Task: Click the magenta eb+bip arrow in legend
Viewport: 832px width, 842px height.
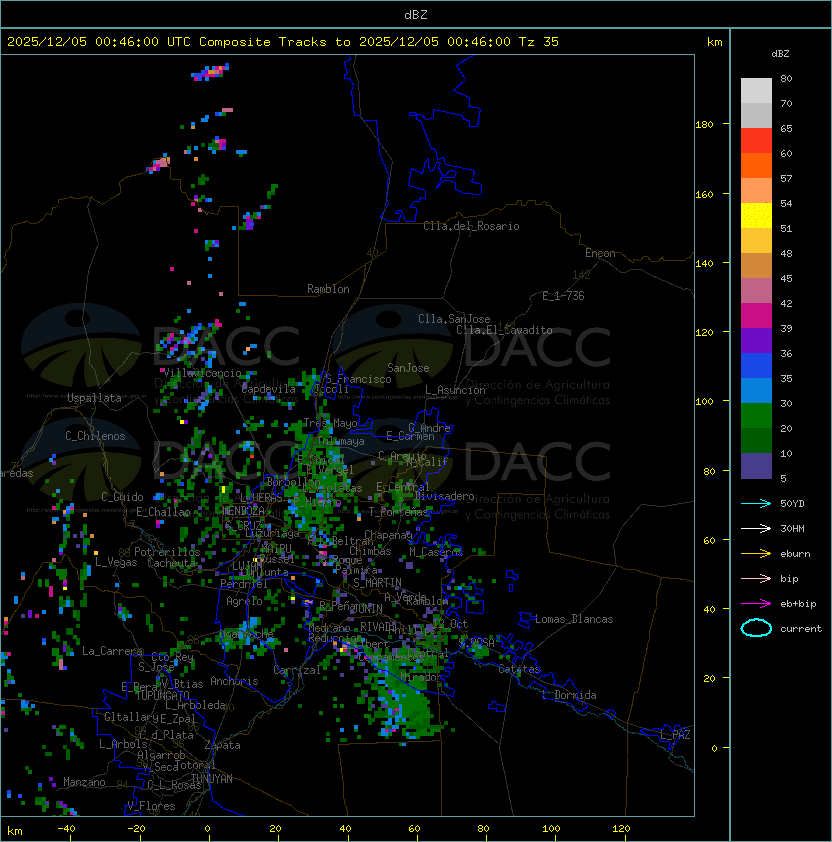Action: click(x=756, y=604)
